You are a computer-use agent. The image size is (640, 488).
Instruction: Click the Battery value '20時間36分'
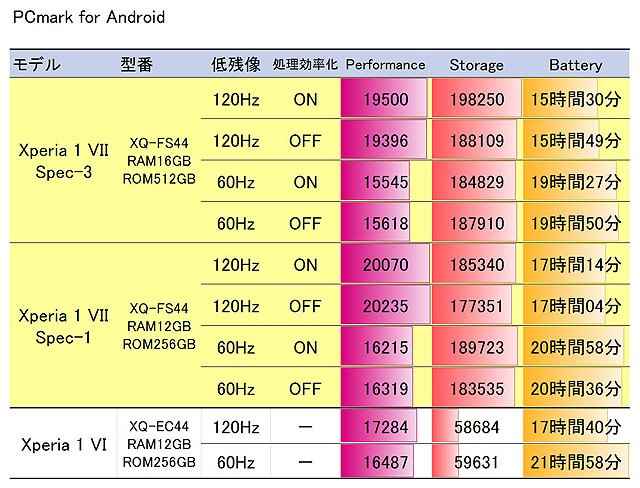click(576, 389)
